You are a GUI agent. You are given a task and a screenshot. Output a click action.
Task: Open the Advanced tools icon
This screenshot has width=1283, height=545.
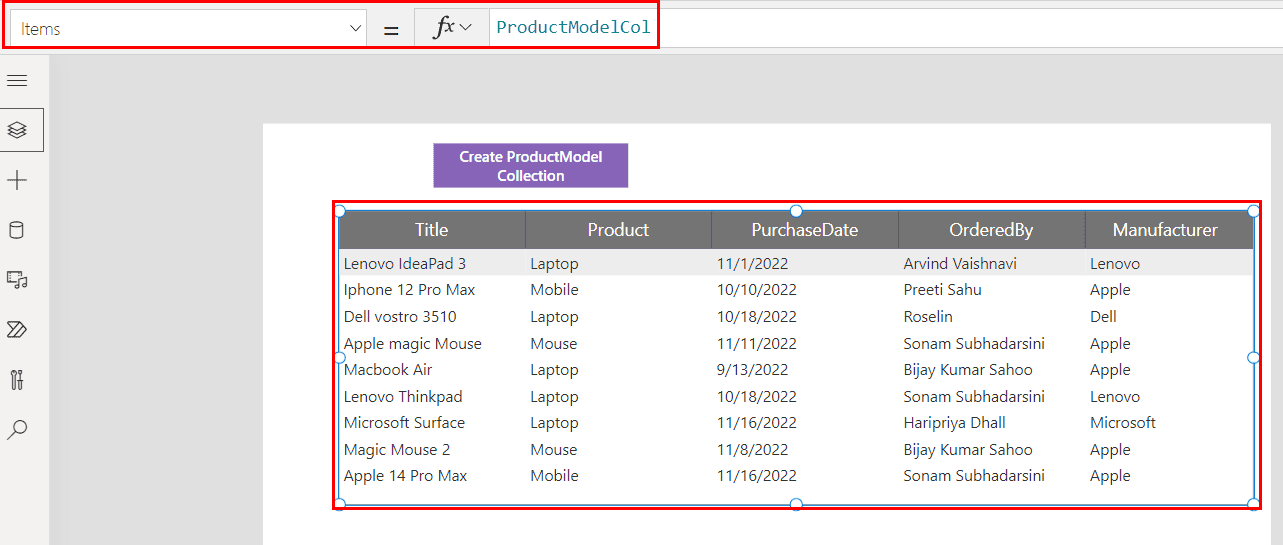pyautogui.click(x=17, y=380)
